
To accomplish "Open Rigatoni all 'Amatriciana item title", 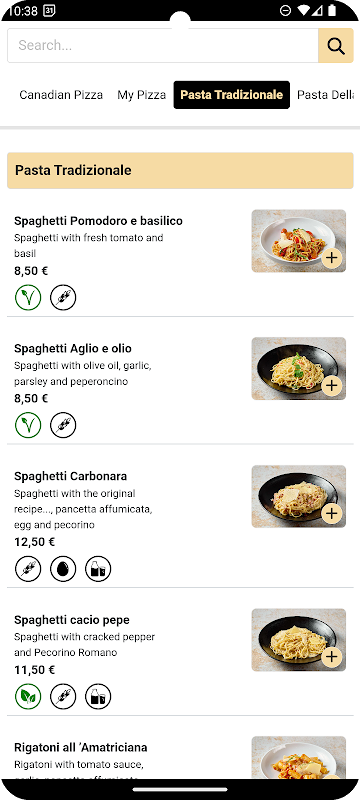I will (81, 747).
